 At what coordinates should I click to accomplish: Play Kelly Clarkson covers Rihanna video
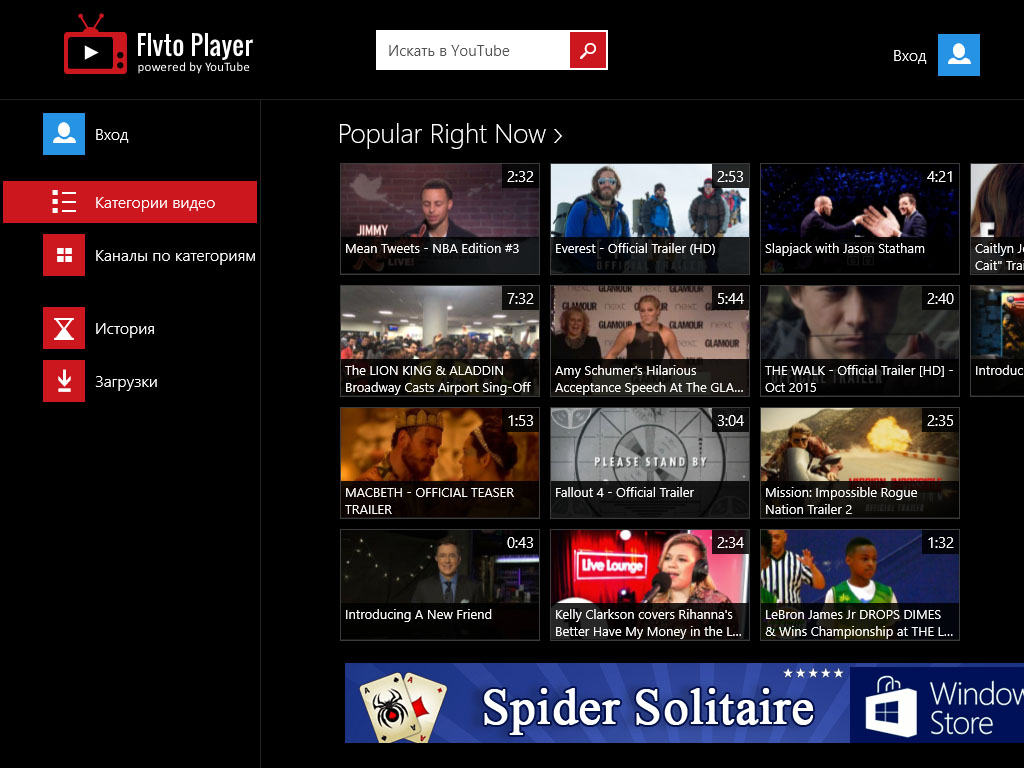point(650,585)
